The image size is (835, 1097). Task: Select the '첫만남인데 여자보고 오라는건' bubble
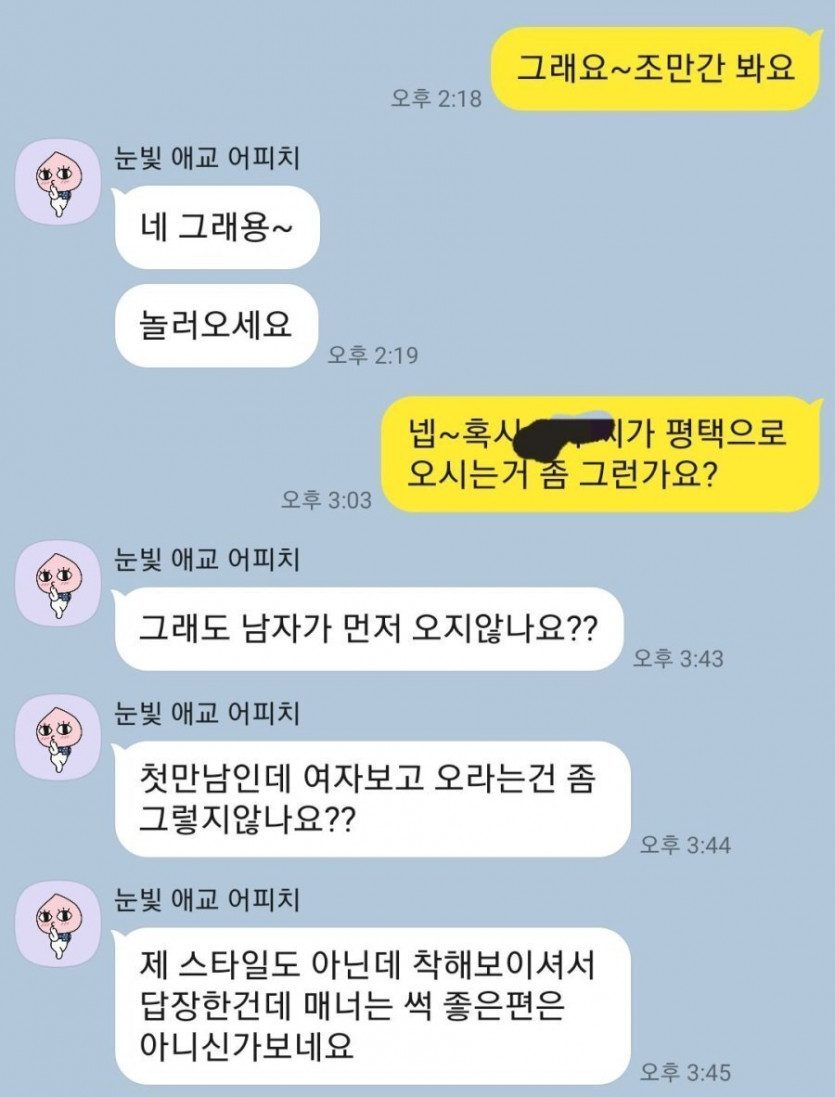tap(372, 799)
